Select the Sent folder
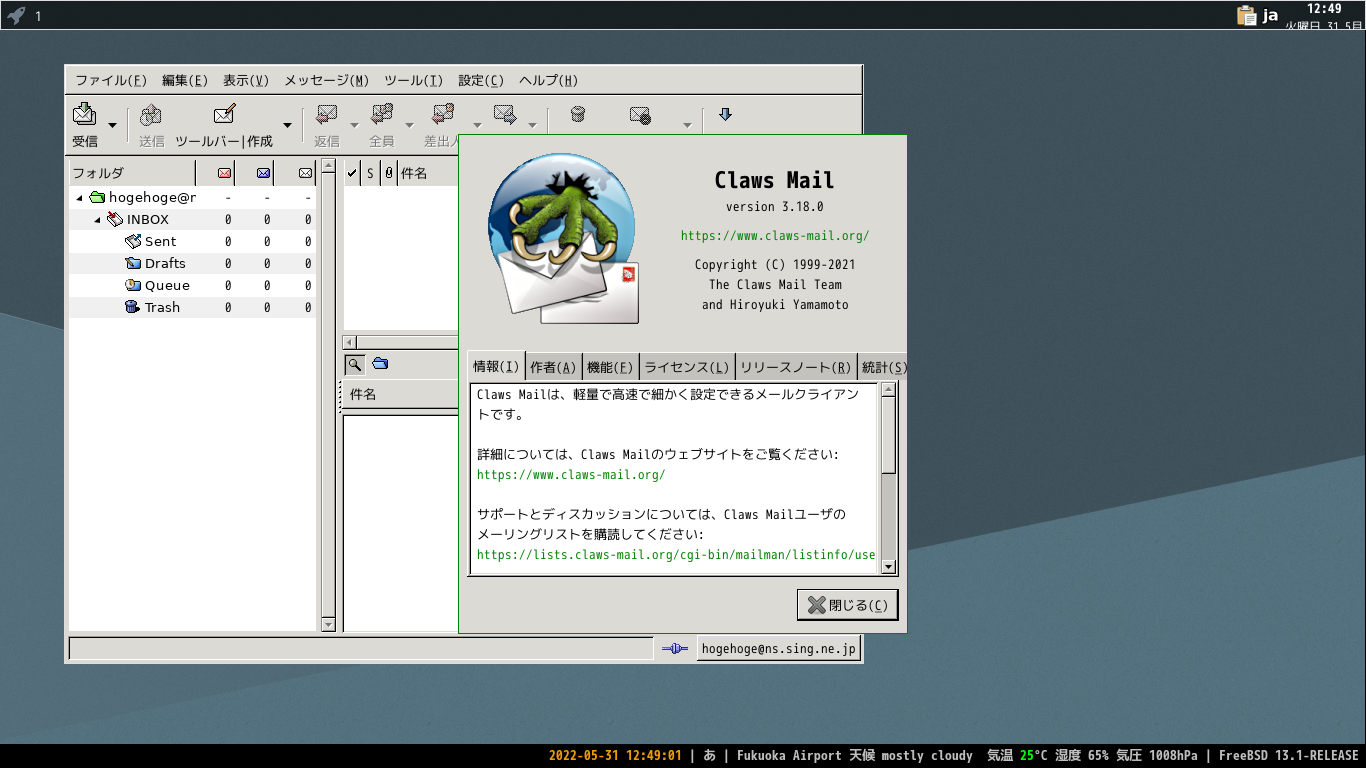 pyautogui.click(x=160, y=242)
